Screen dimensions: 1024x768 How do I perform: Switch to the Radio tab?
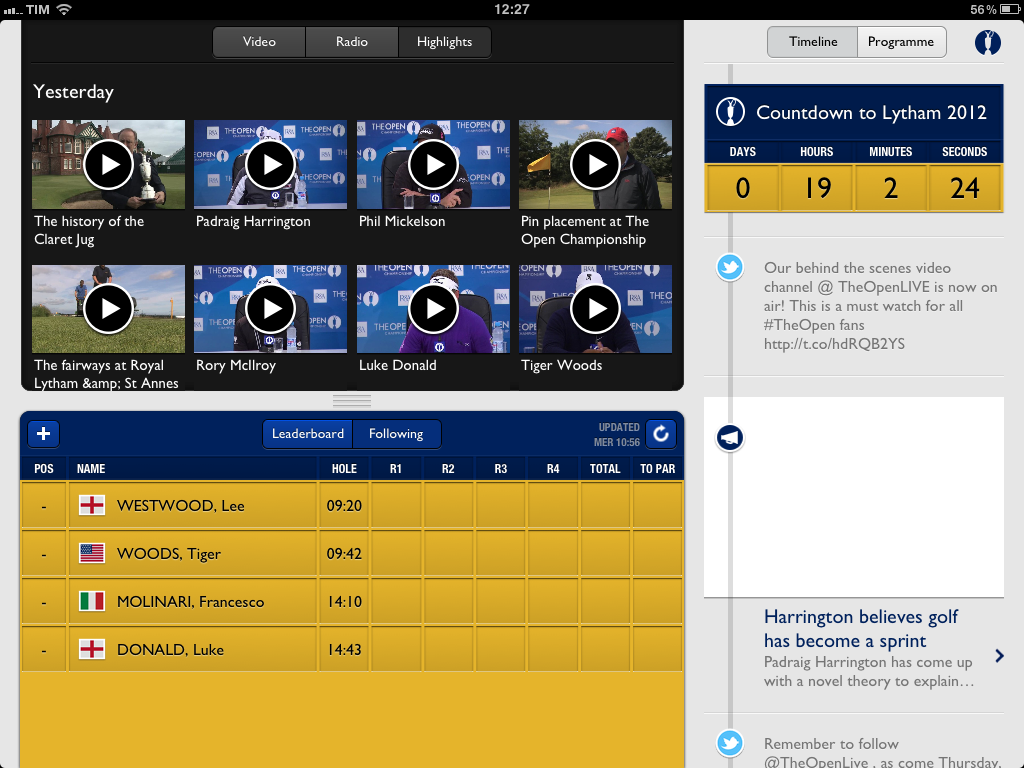352,42
